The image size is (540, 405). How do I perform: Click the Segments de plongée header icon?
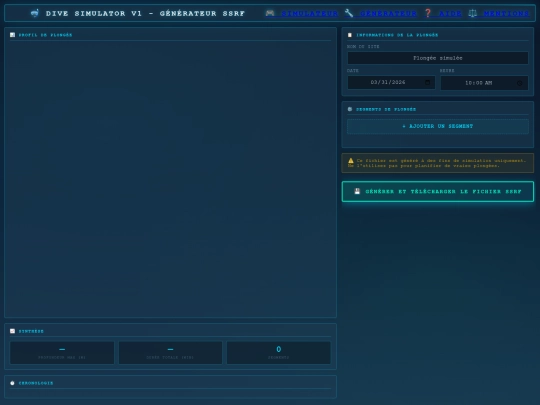pos(350,109)
